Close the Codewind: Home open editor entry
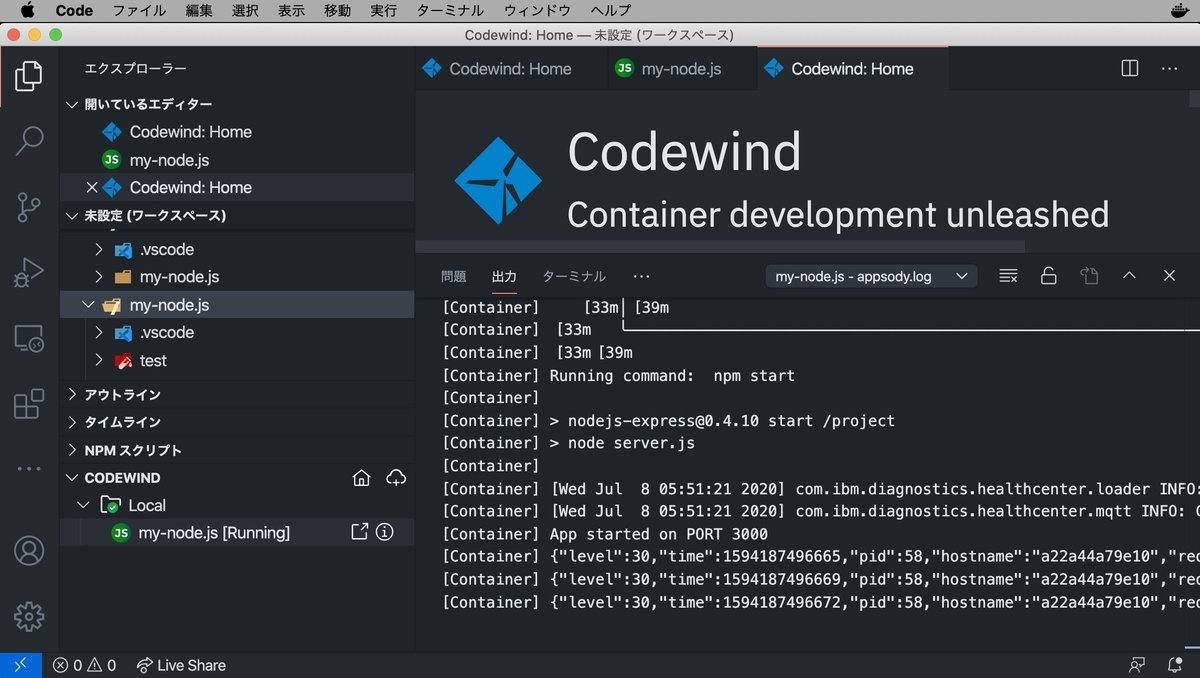Image resolution: width=1200 pixels, height=678 pixels. 92,188
